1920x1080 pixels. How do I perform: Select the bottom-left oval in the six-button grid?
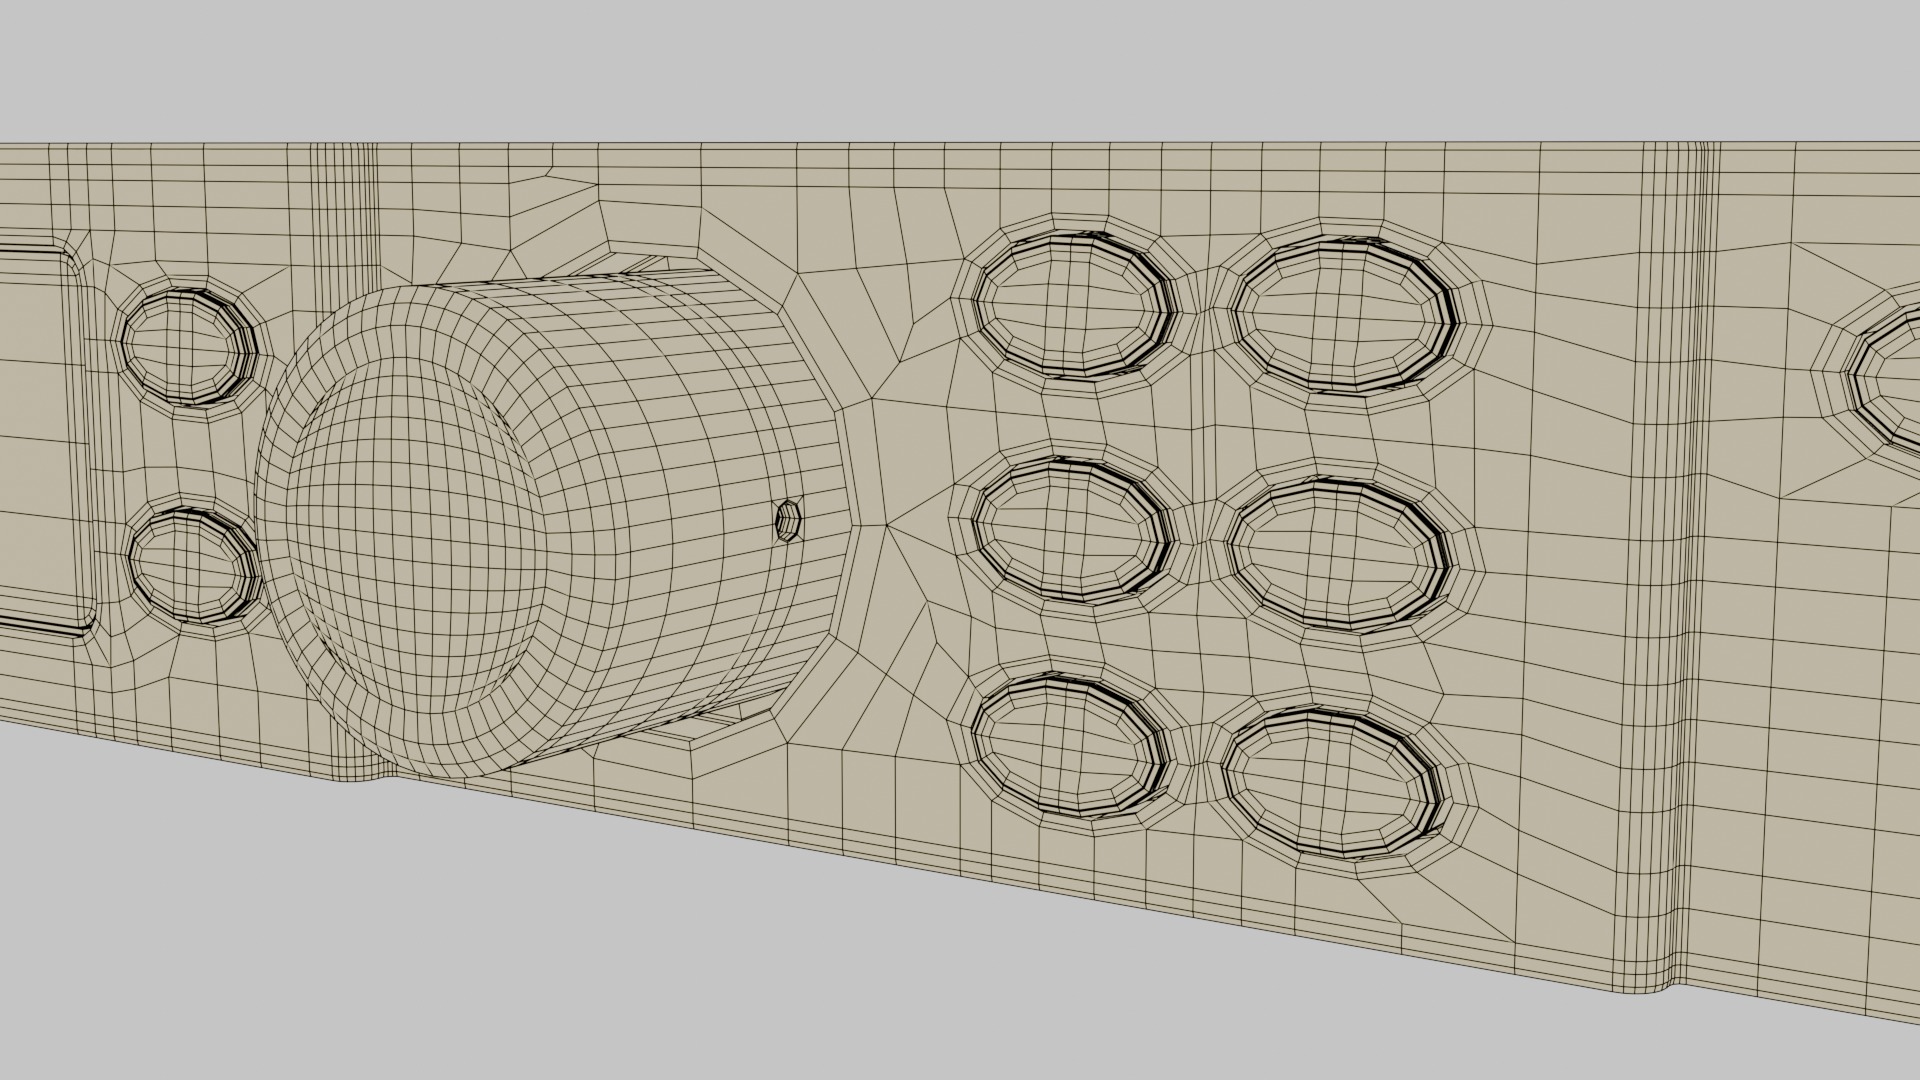pos(1068,745)
